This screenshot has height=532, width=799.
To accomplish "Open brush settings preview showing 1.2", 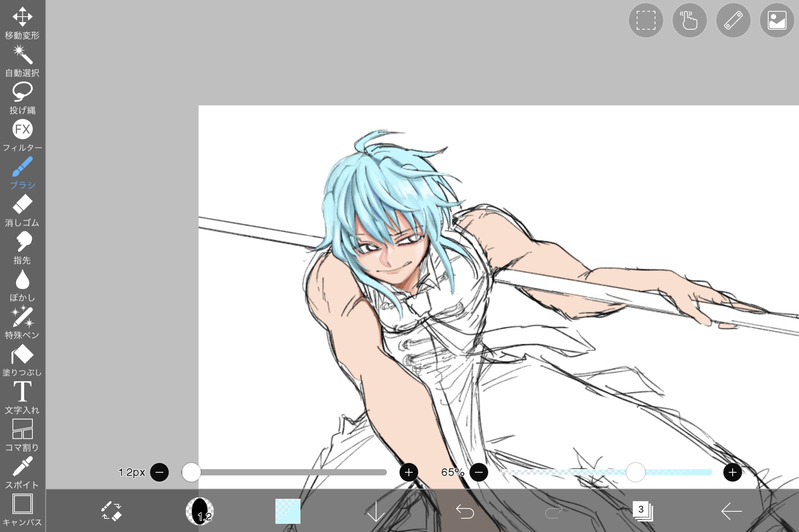I will [199, 511].
